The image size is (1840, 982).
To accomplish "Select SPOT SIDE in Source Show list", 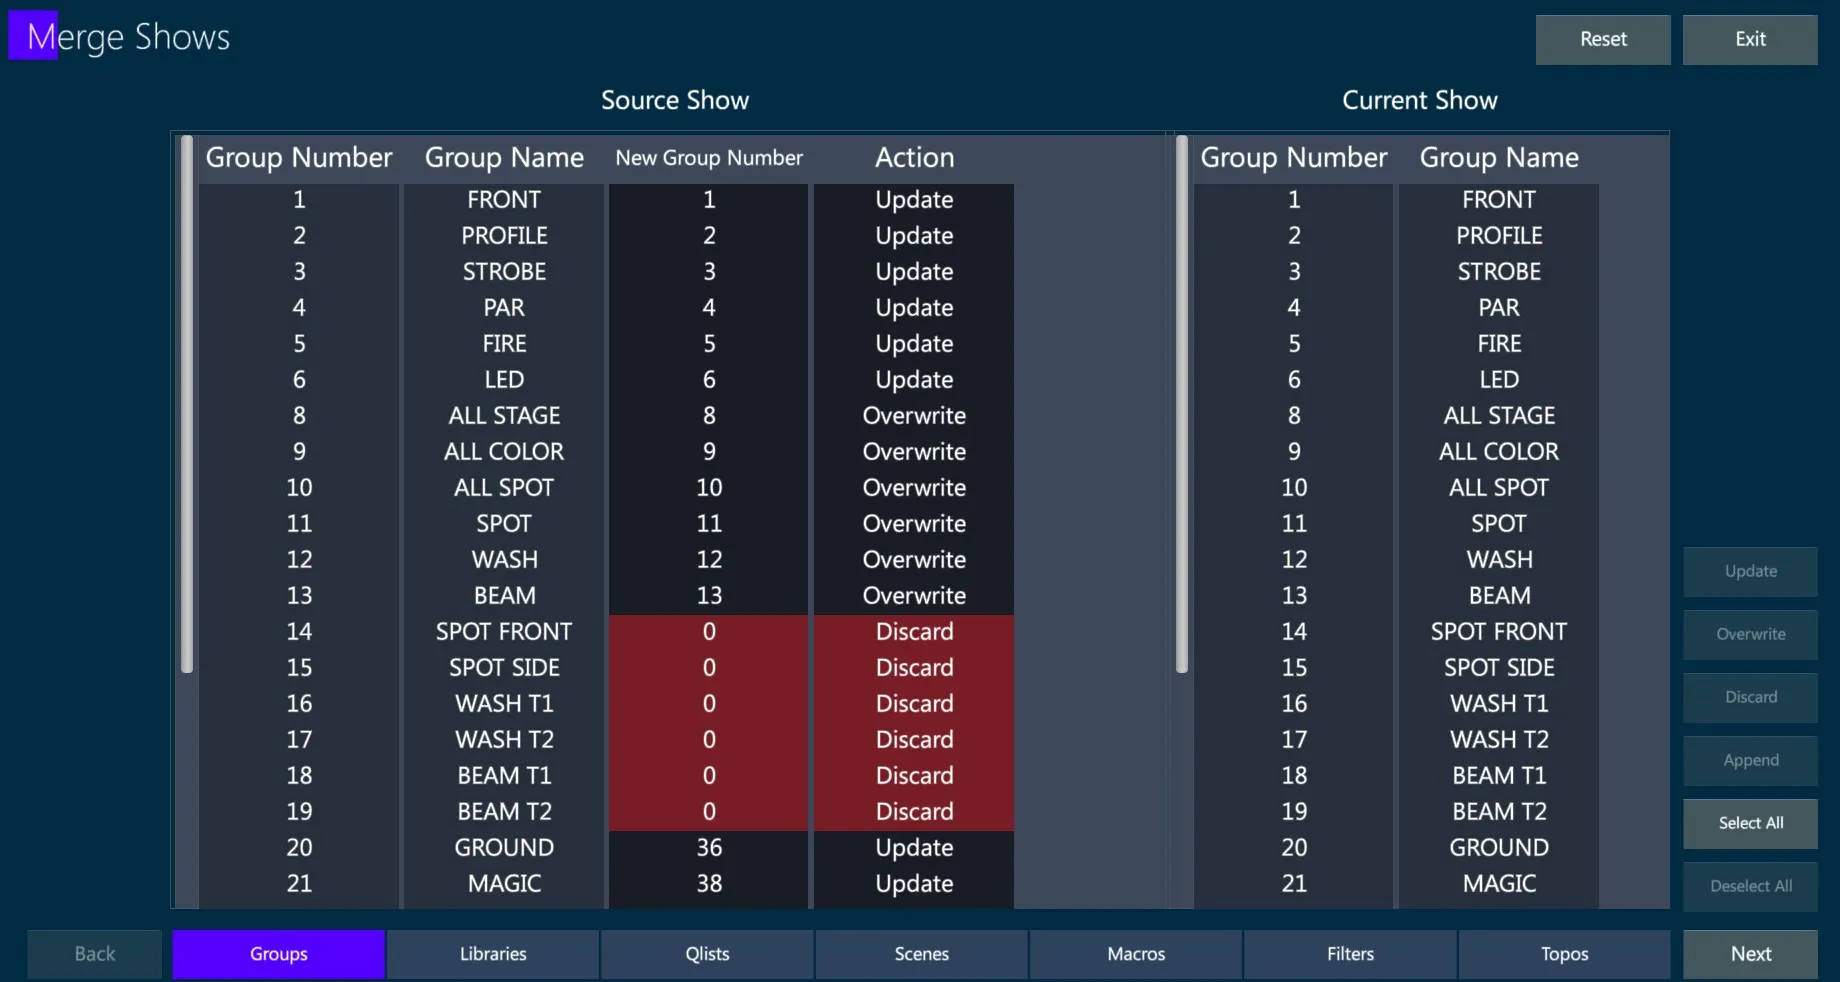I will tap(504, 668).
